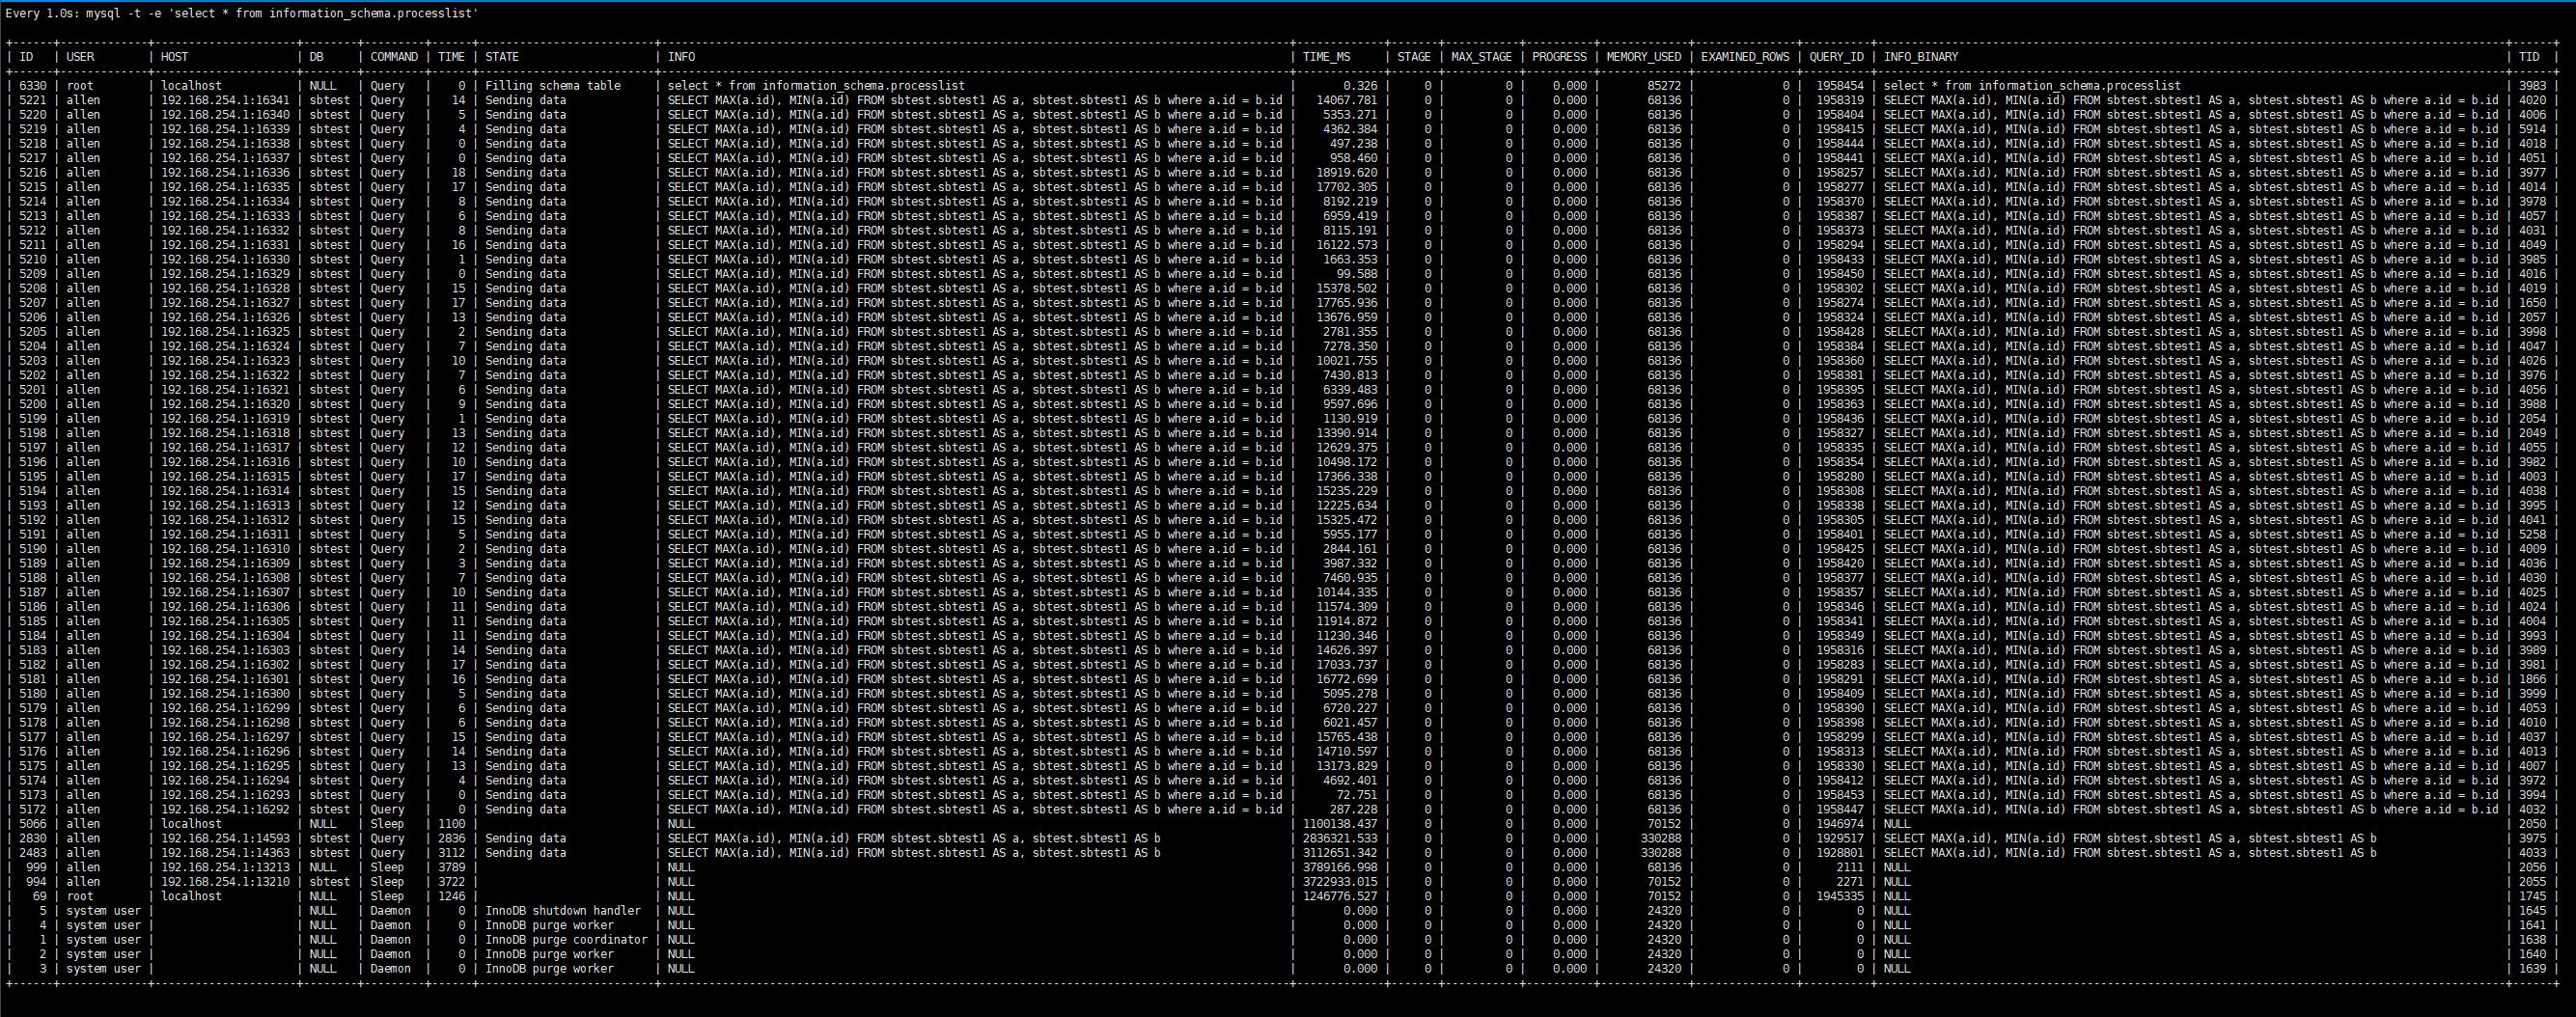Click the HOST column header
The height and width of the screenshot is (1017, 2576).
pos(174,57)
